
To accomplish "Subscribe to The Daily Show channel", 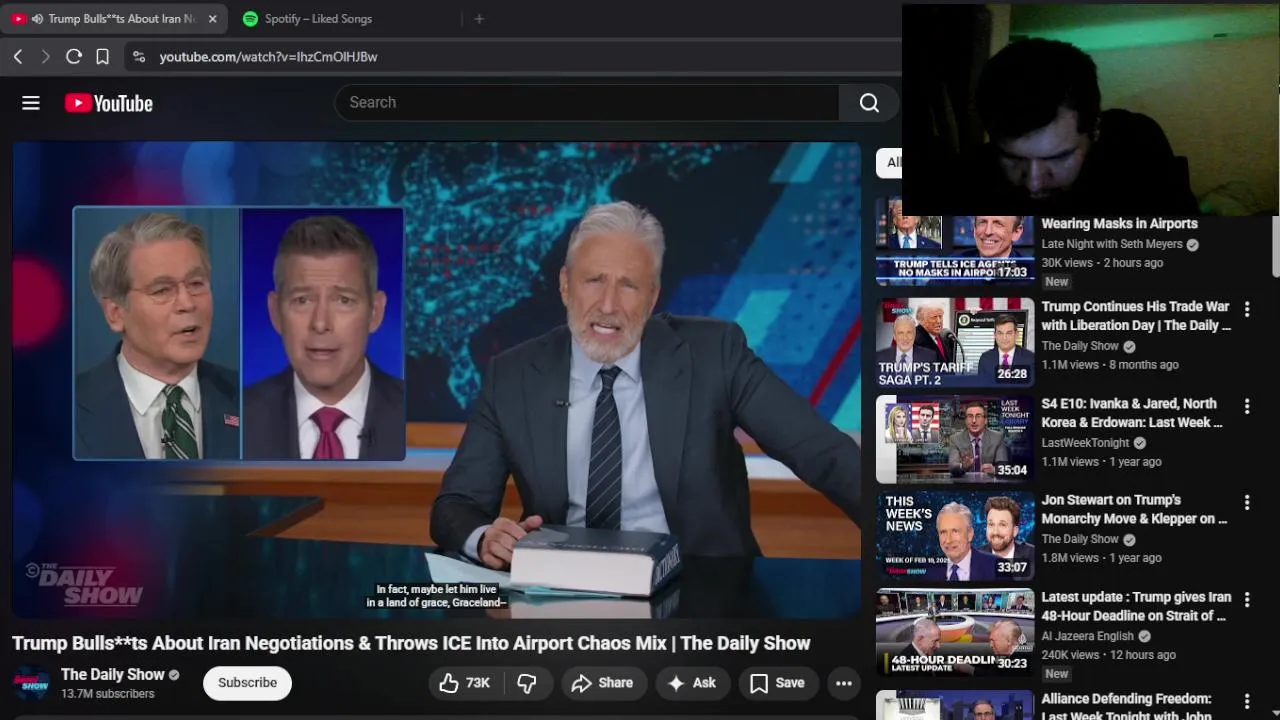I will tap(247, 683).
